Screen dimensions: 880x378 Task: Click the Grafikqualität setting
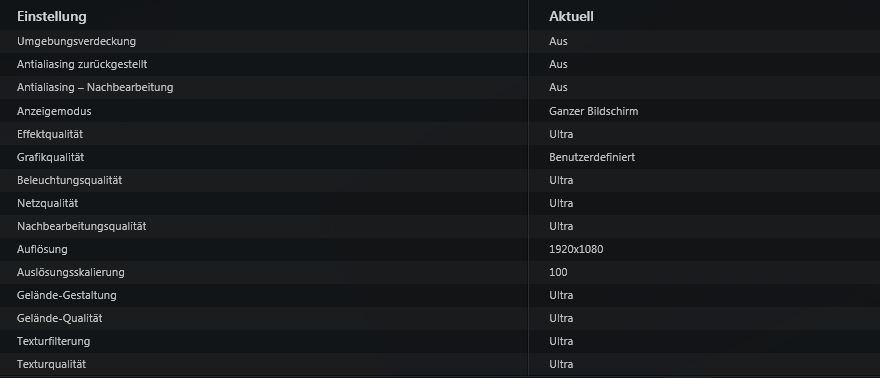click(x=51, y=157)
